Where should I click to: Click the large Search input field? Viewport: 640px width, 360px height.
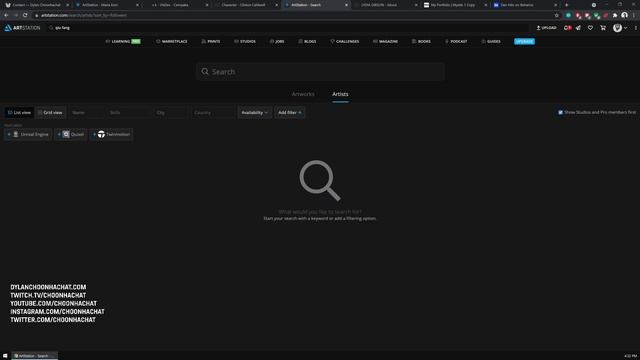click(320, 72)
